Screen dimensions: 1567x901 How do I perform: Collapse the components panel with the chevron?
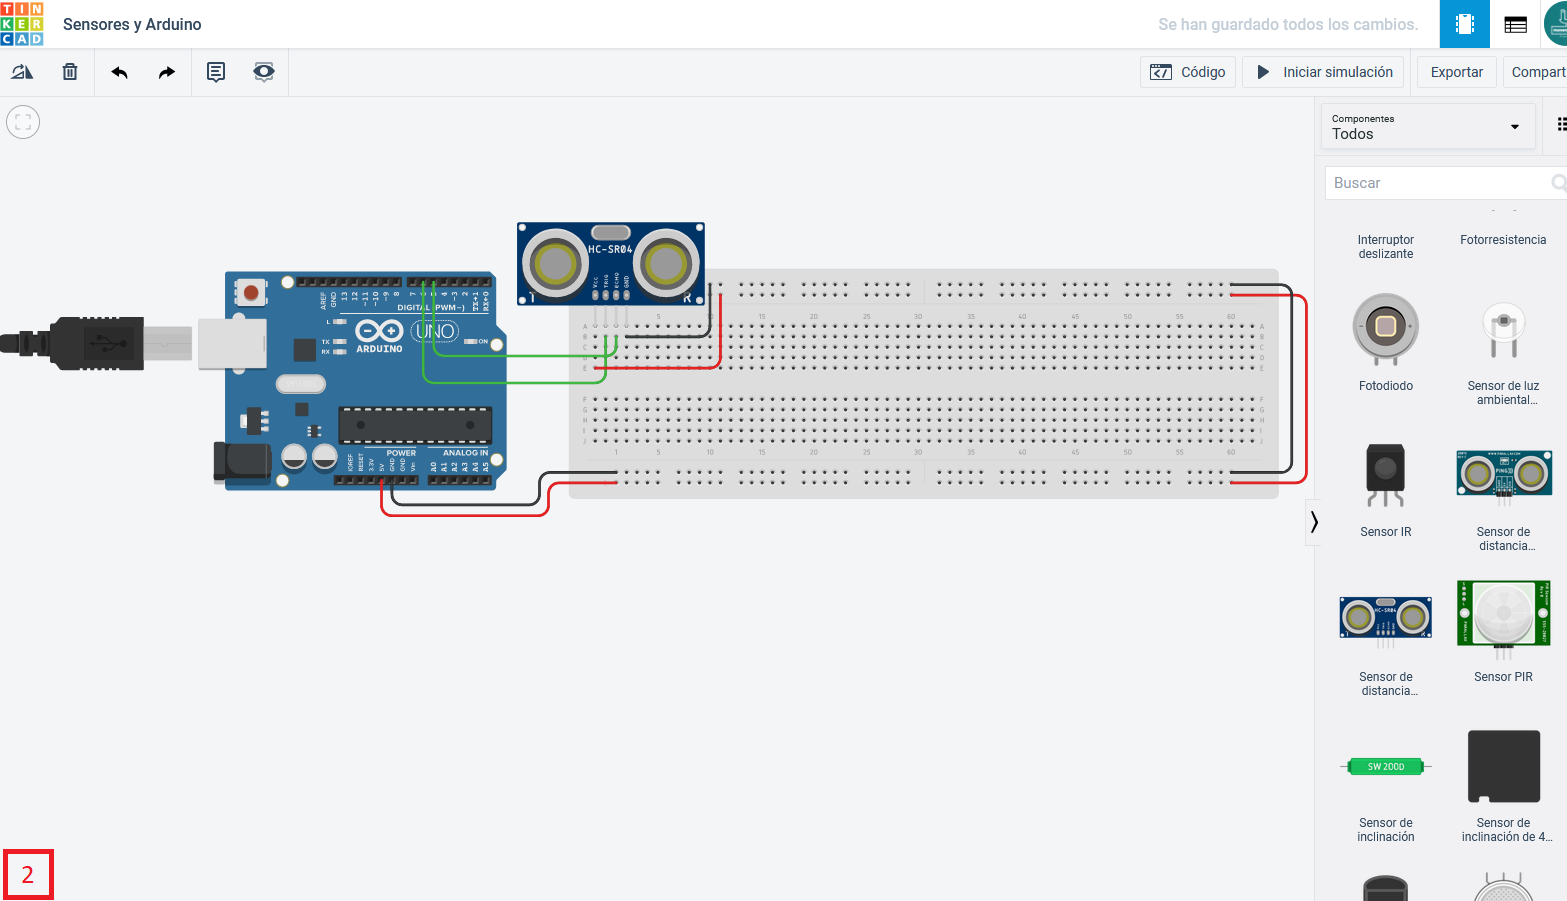click(x=1313, y=521)
